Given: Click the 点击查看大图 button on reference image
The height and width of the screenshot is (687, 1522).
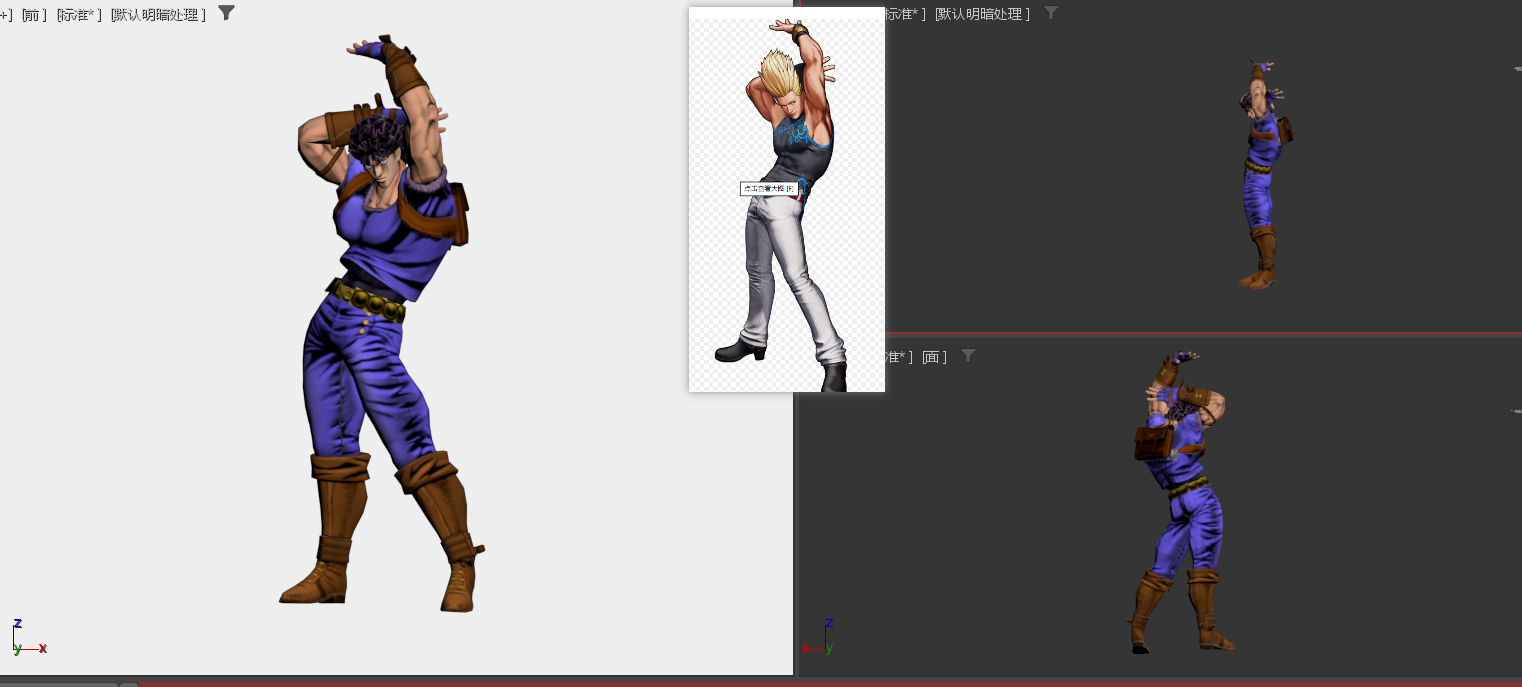Looking at the screenshot, I should [771, 187].
